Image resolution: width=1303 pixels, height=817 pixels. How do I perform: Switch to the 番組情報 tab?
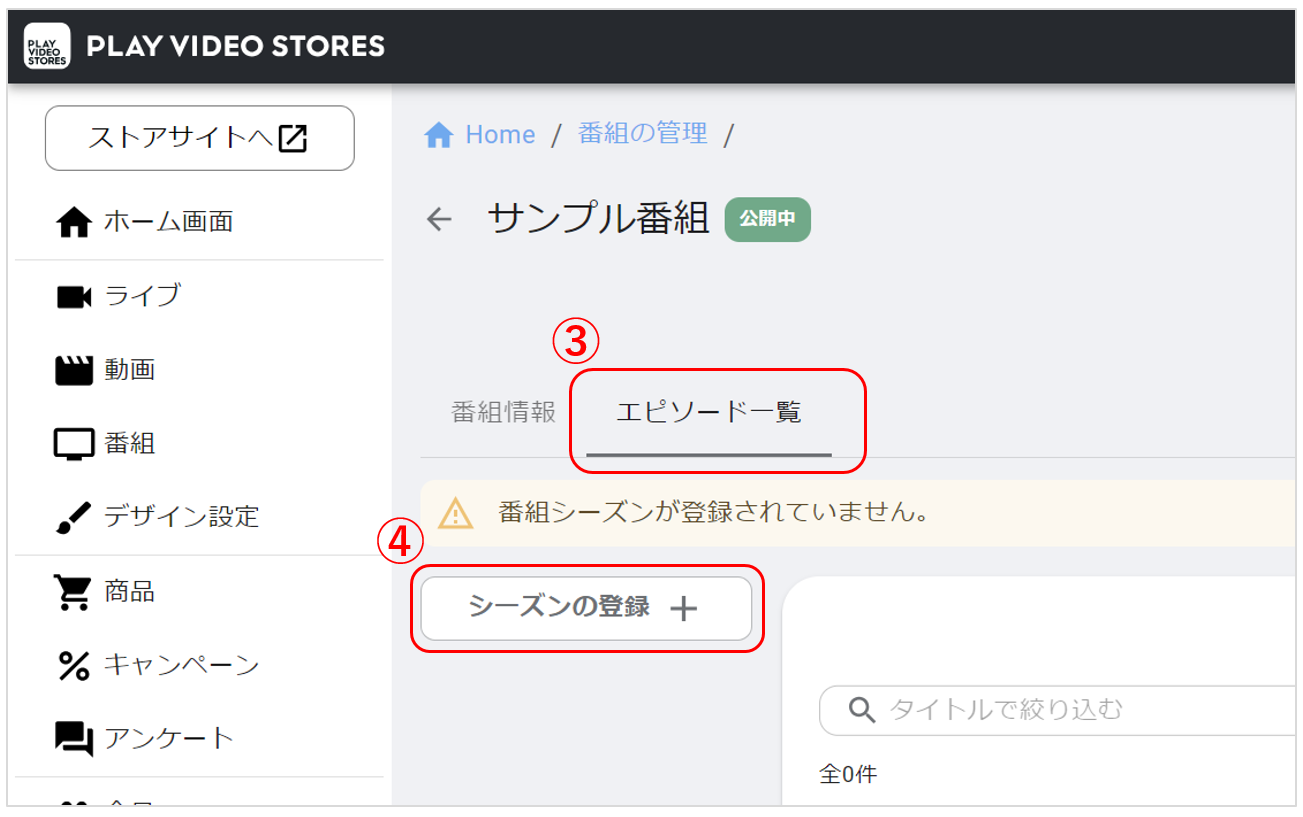(503, 412)
